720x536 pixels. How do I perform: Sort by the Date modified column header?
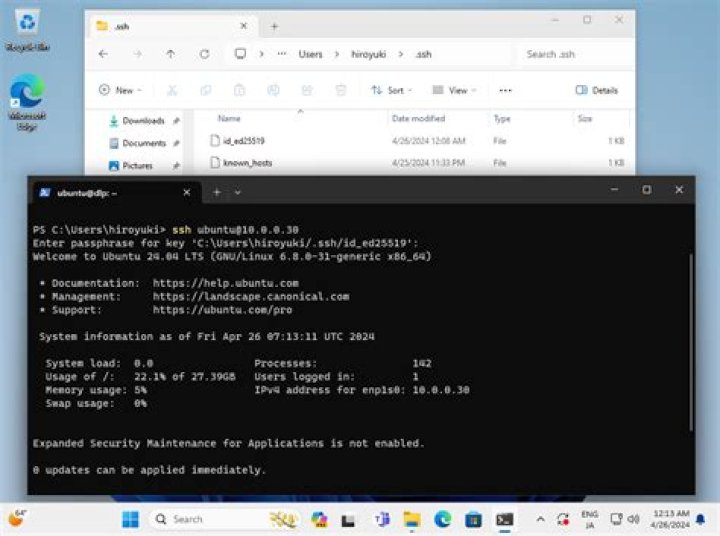click(418, 118)
